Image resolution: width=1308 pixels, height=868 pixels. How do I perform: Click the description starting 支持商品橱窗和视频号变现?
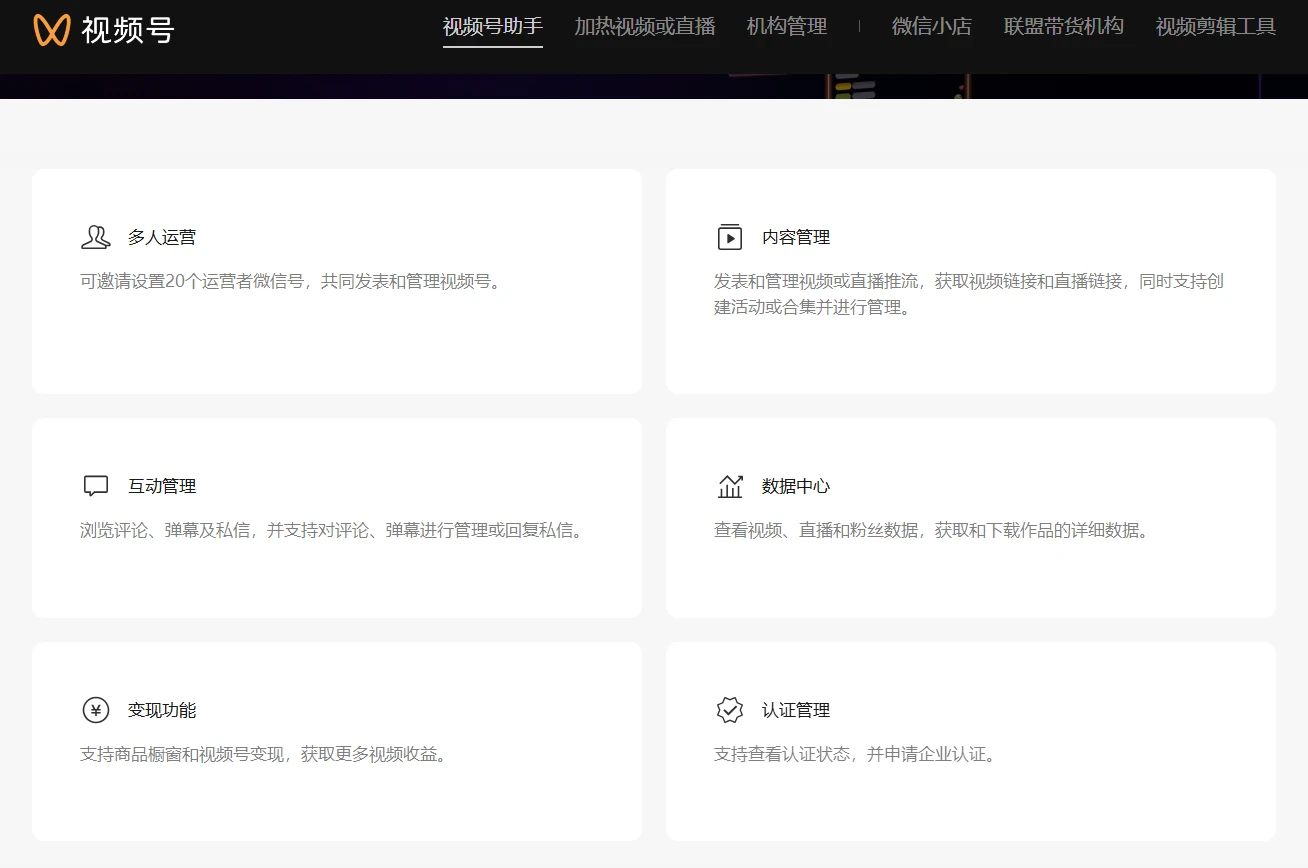coord(263,754)
